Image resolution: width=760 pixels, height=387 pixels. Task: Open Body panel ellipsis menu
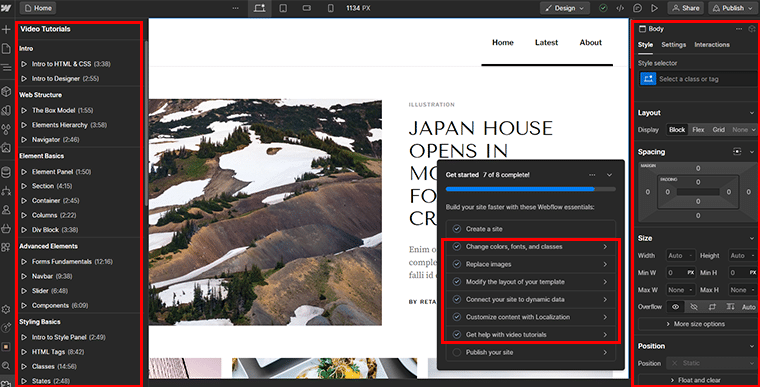coord(739,29)
